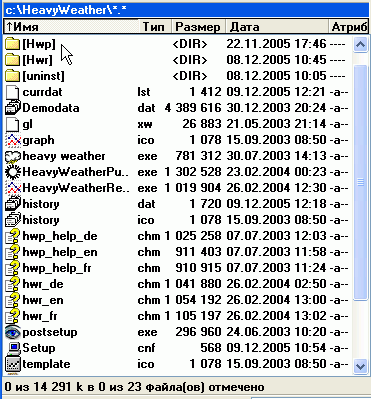Viewport: 371px width, 399px height.
Task: Select the hwp_help_en file name
Action: 60,253
